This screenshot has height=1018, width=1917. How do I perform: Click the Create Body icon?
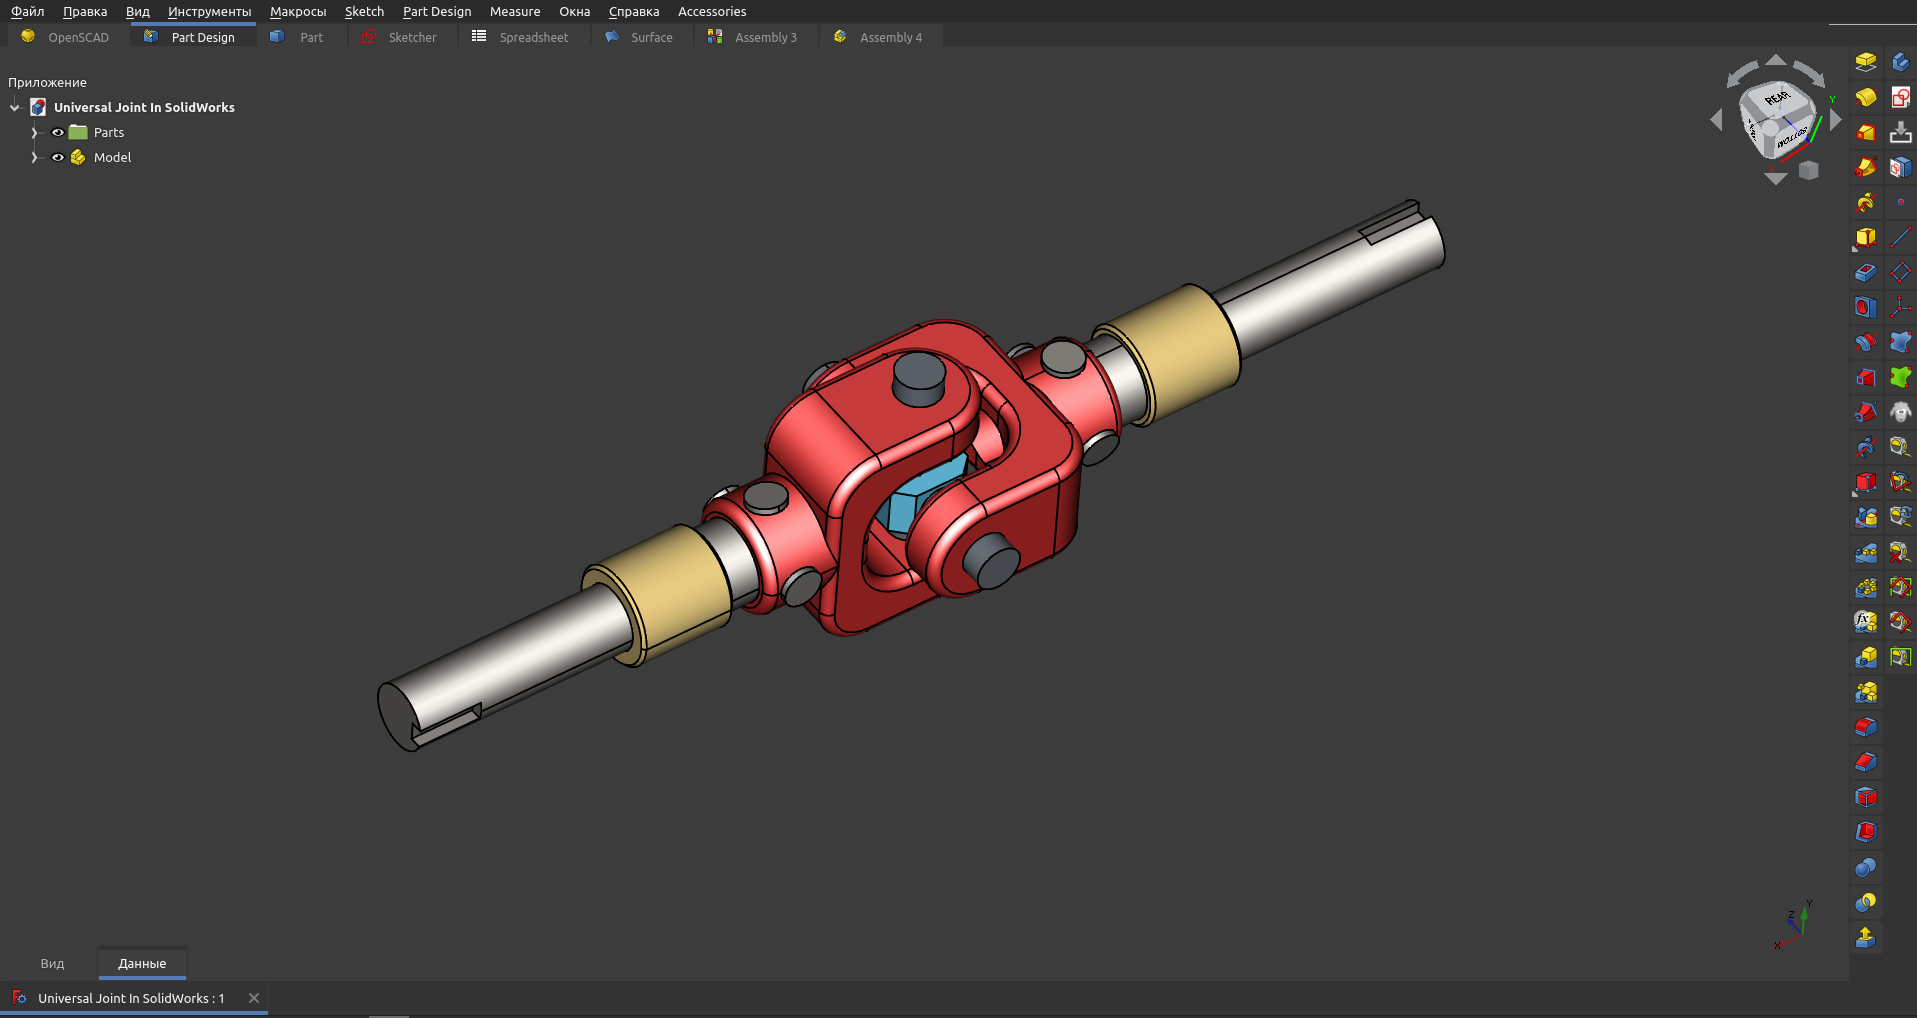pos(1900,62)
